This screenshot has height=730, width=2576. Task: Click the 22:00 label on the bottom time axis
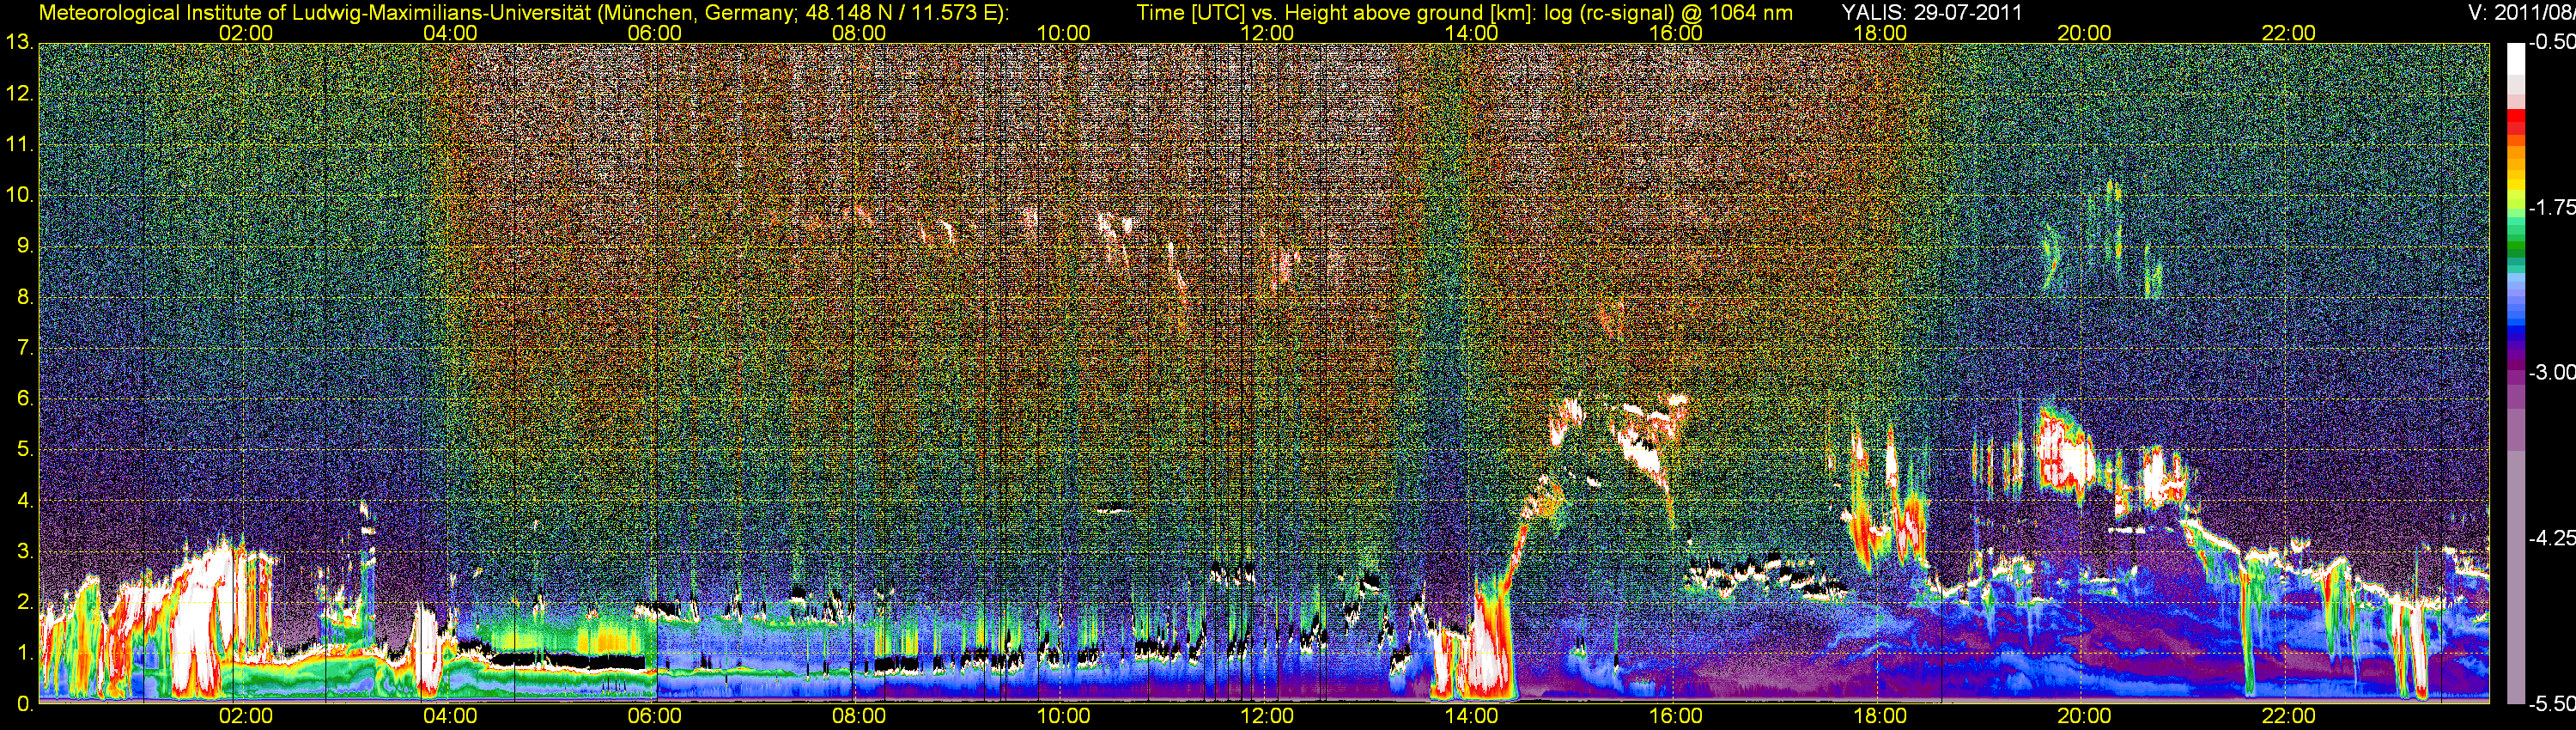pos(2288,716)
